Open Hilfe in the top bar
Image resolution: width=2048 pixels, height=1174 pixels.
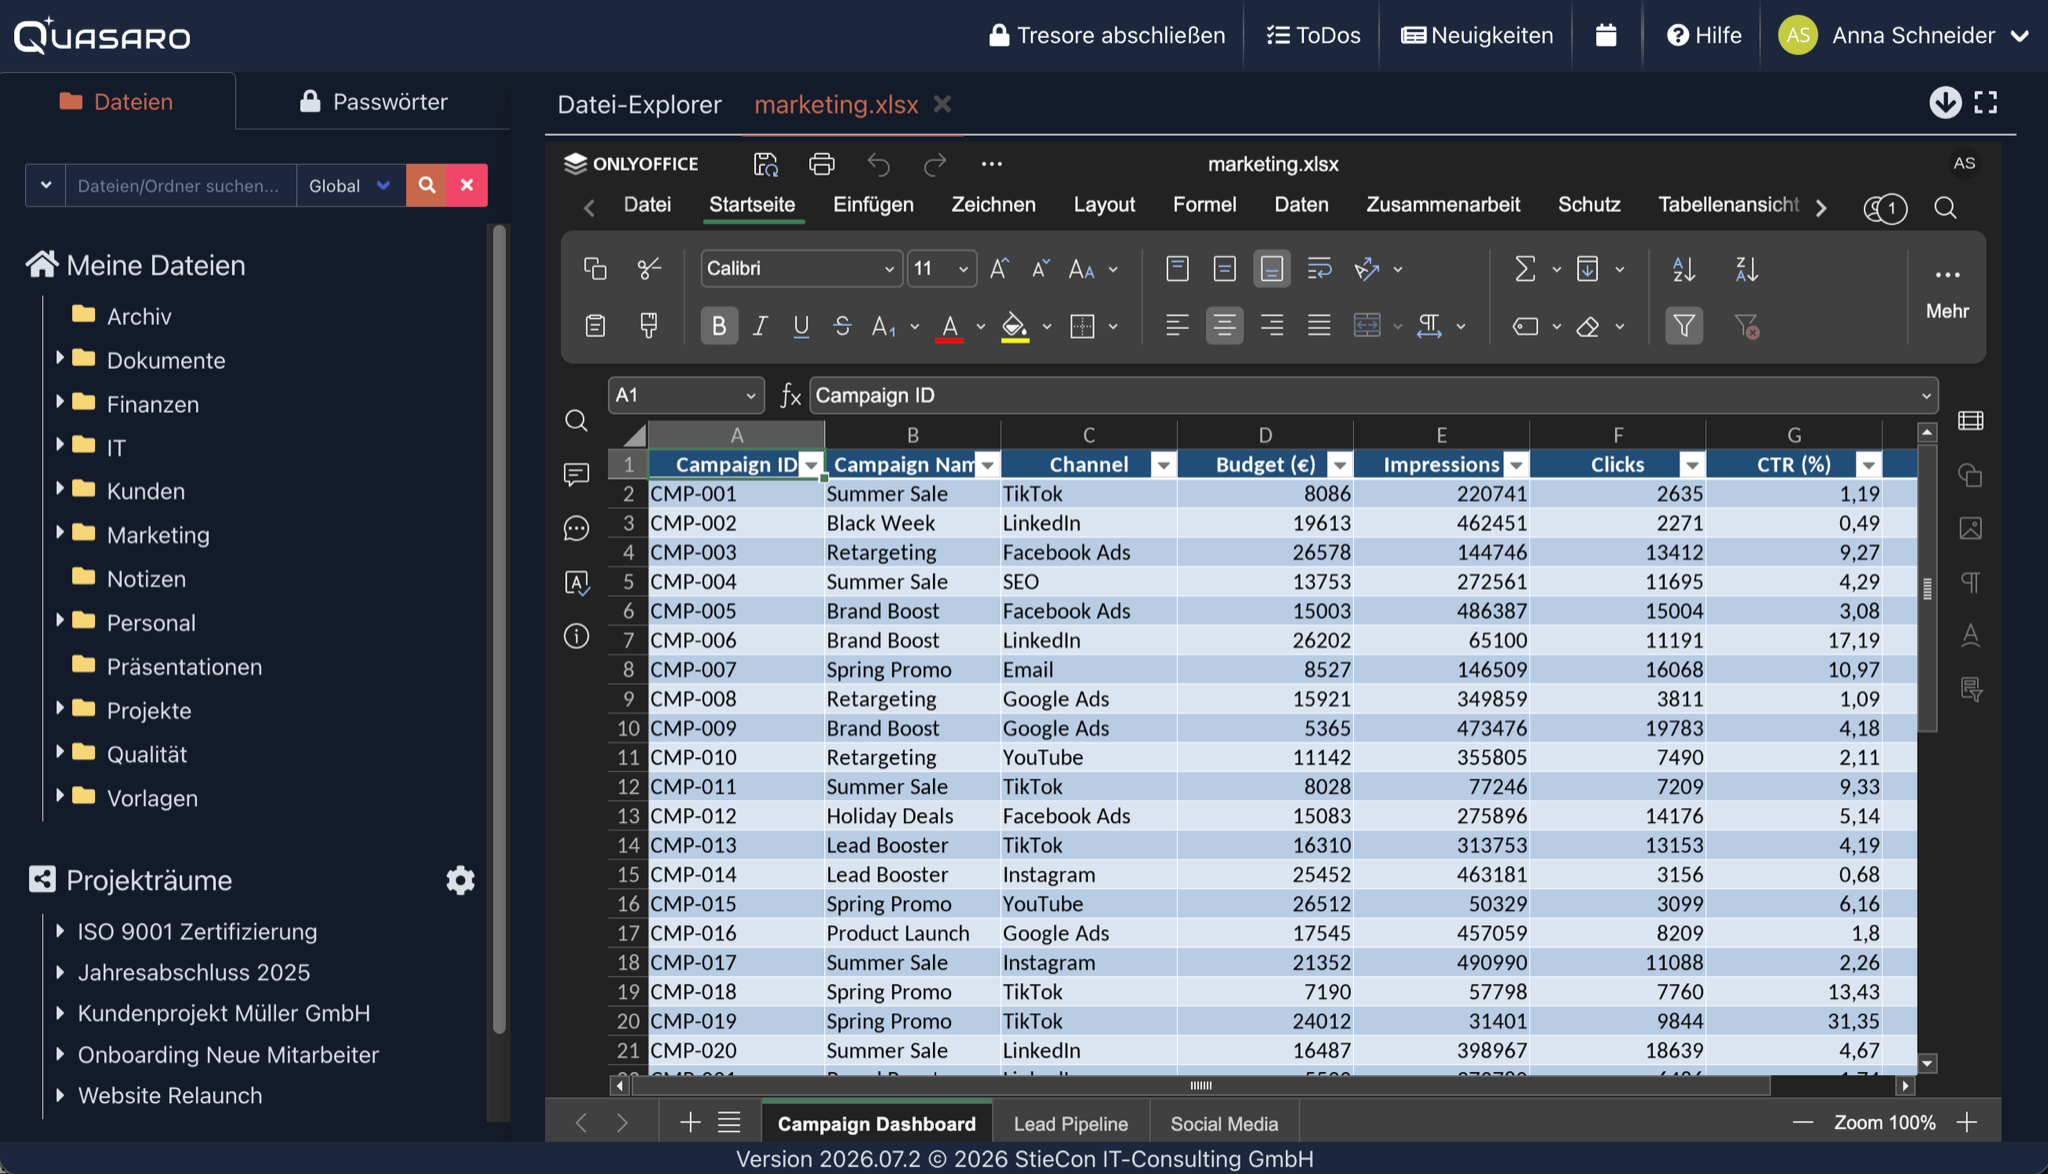pyautogui.click(x=1704, y=35)
